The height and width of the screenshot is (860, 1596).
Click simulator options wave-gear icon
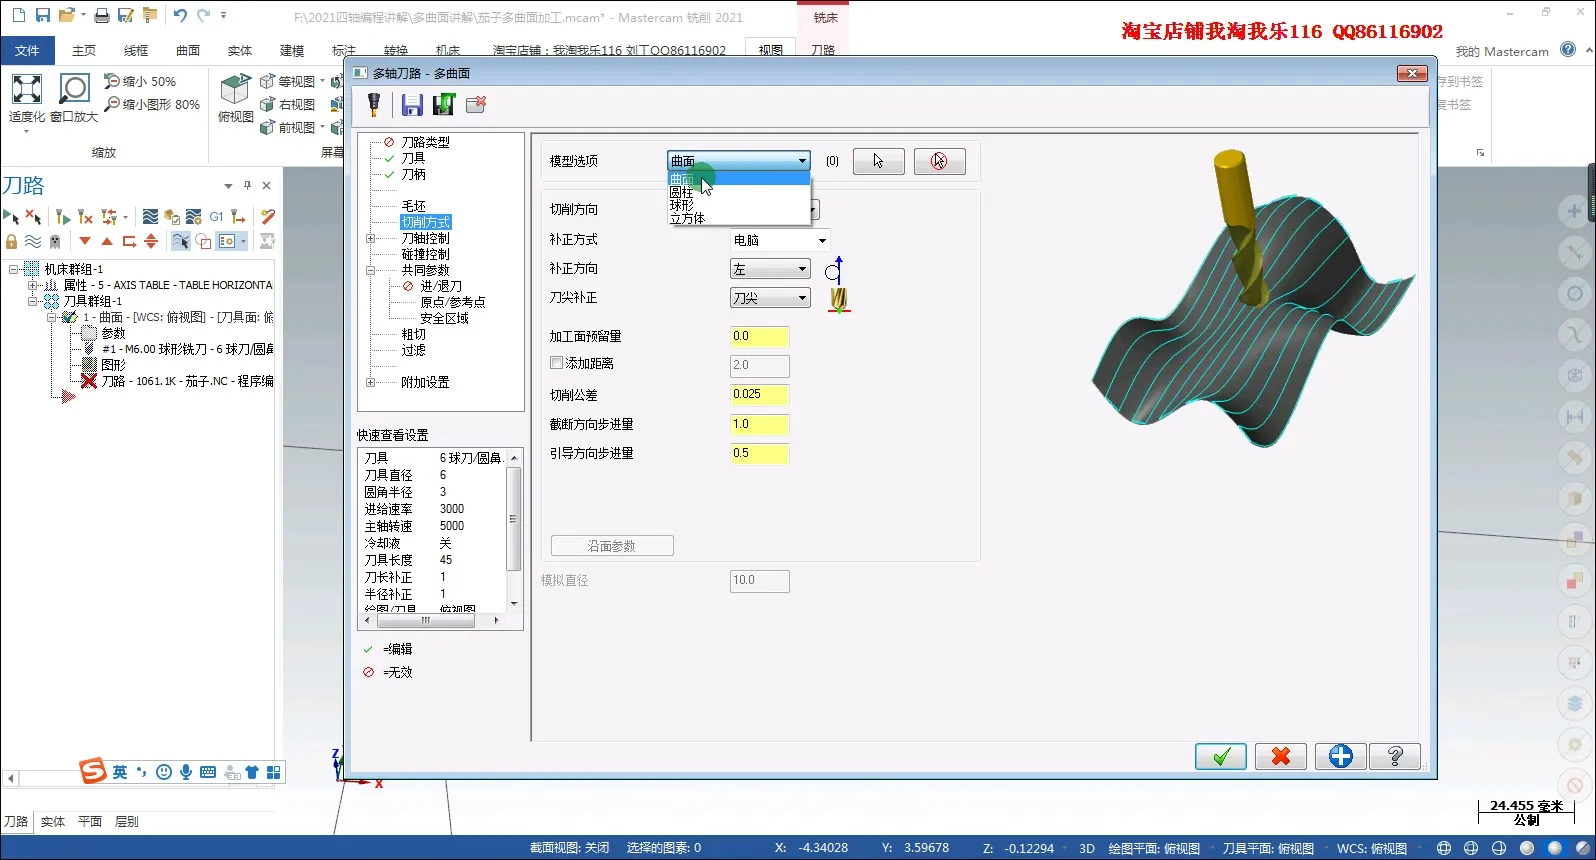click(194, 216)
